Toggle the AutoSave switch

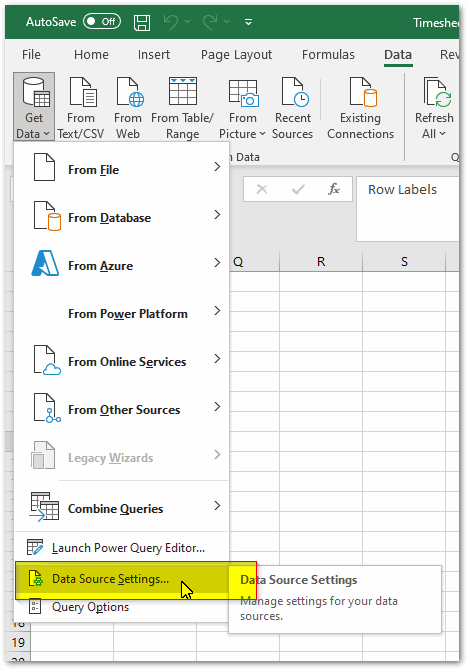tap(102, 22)
